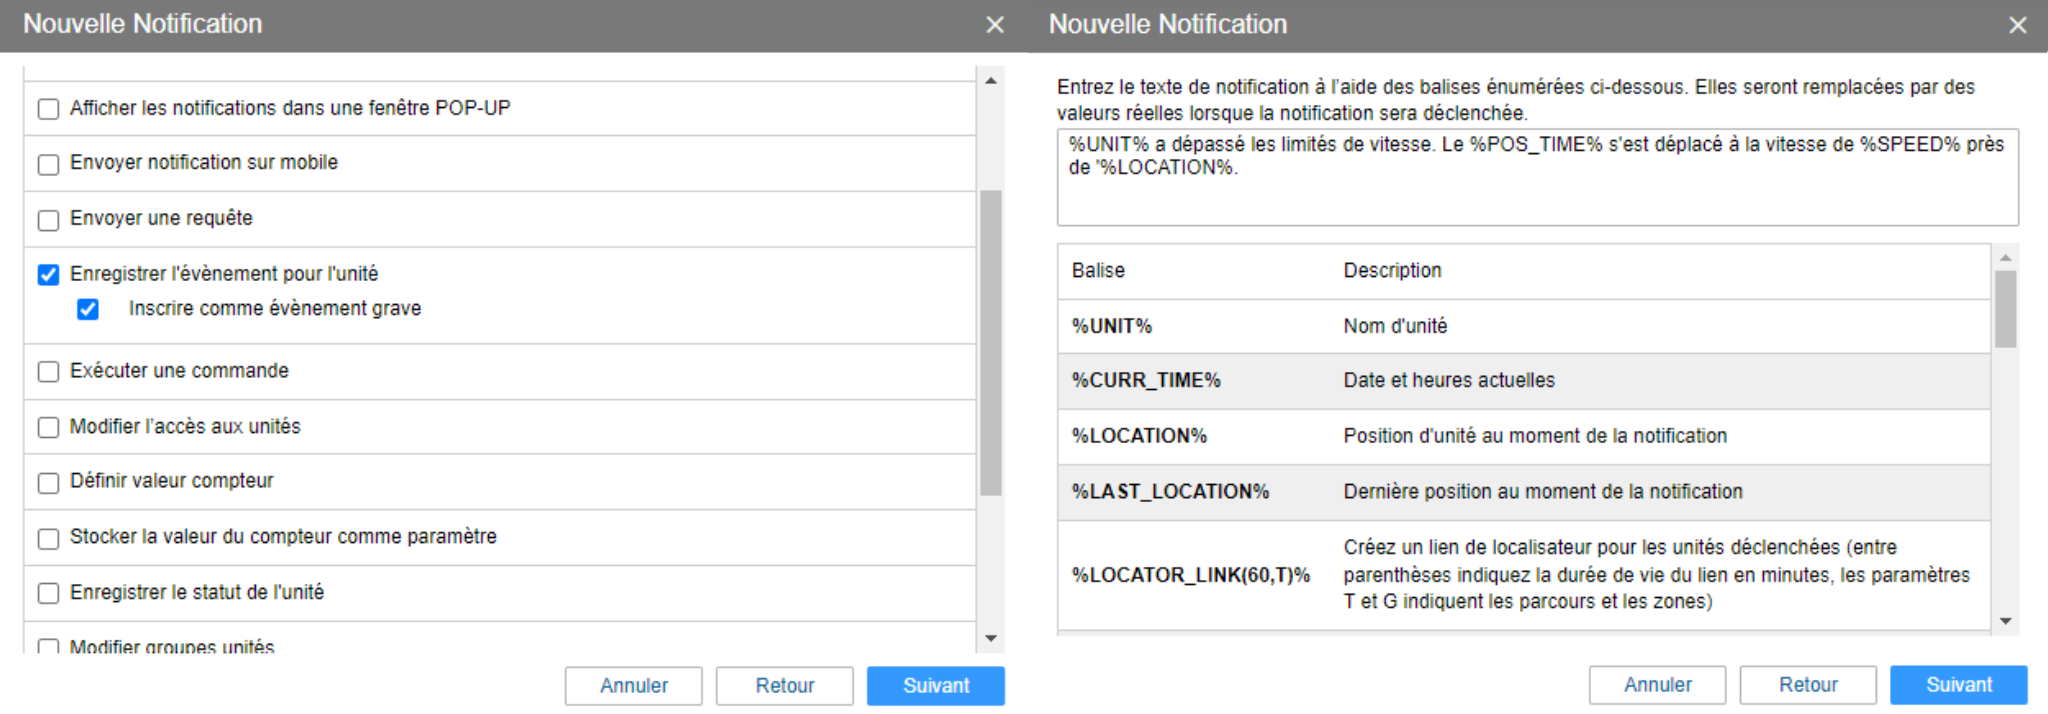
Task: Click Annuler in the left dialog
Action: 633,686
